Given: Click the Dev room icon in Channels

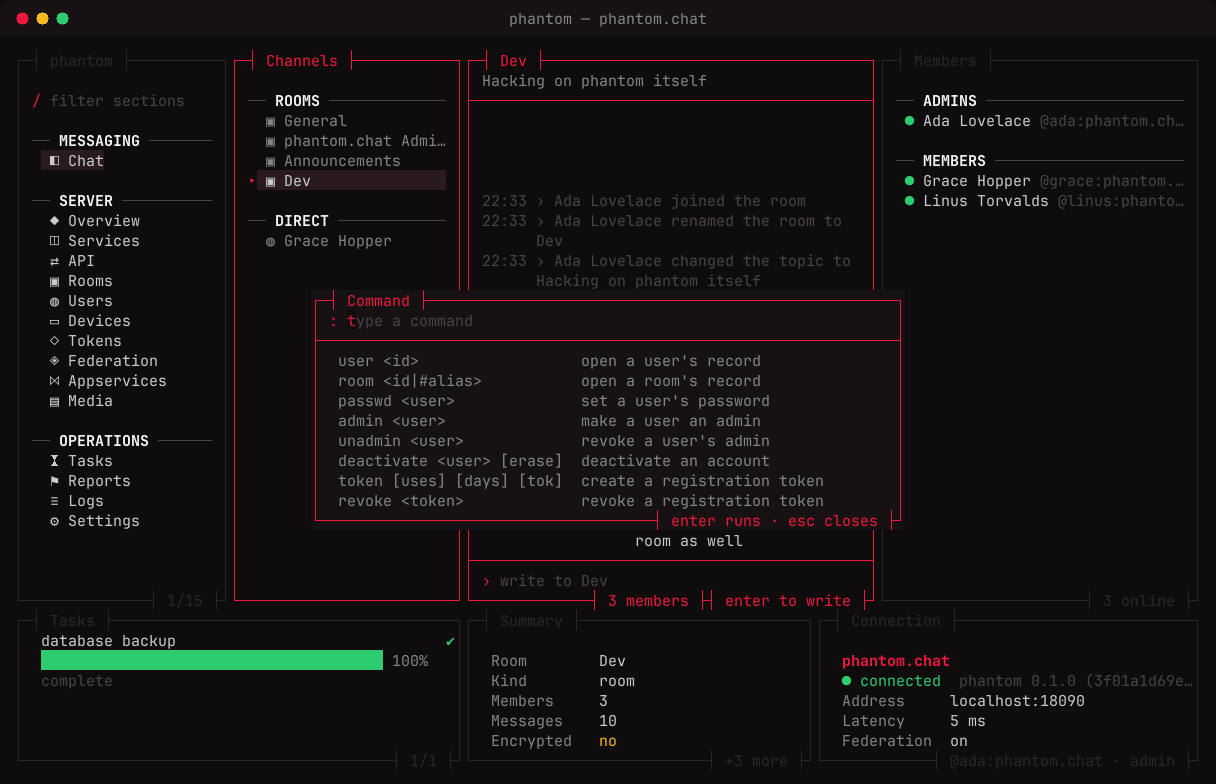Looking at the screenshot, I should click(270, 181).
